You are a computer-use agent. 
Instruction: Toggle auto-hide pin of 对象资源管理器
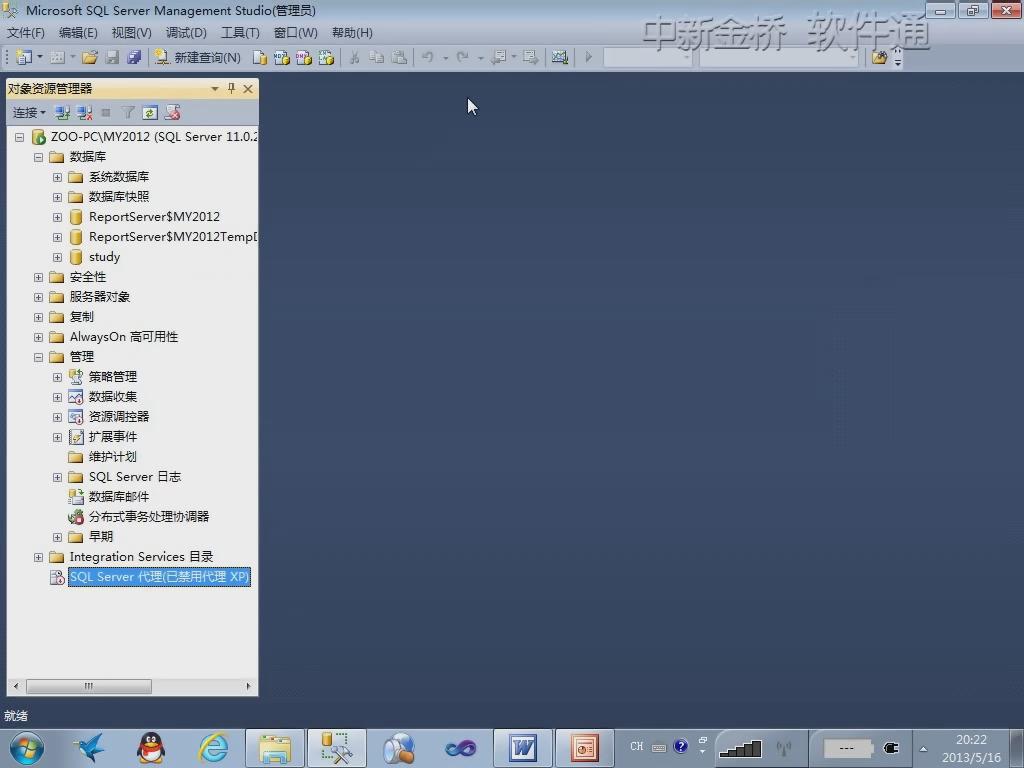231,88
